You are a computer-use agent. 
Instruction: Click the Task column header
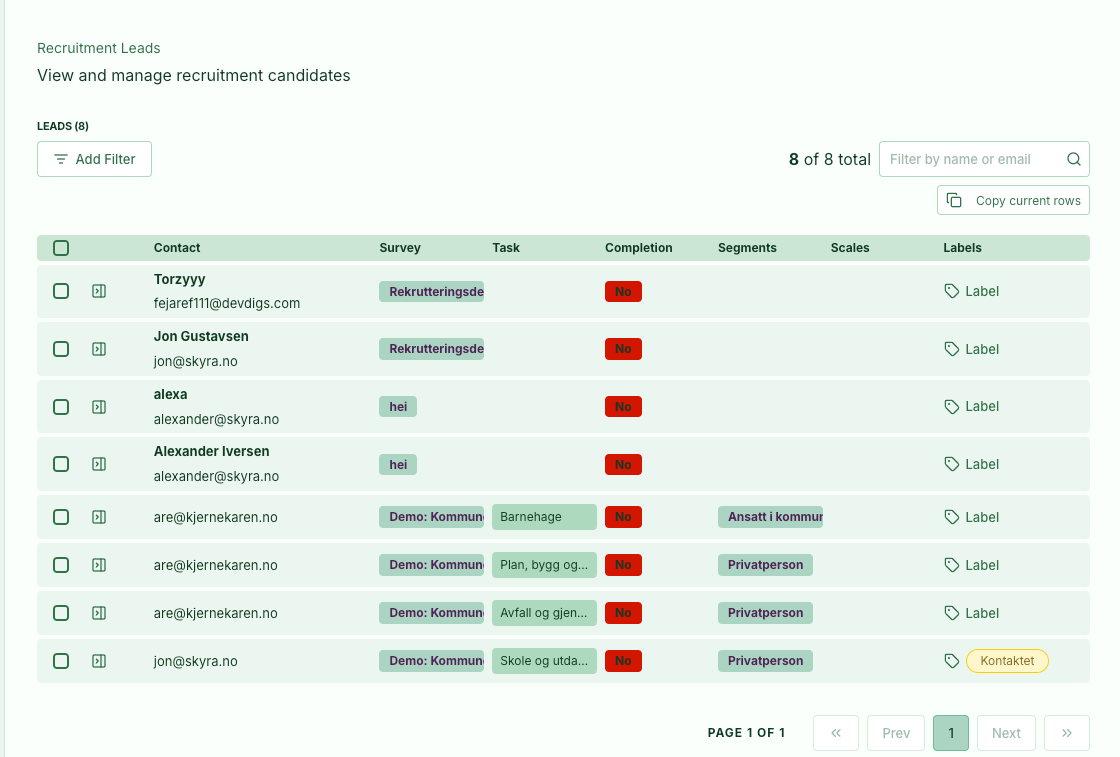tap(506, 248)
